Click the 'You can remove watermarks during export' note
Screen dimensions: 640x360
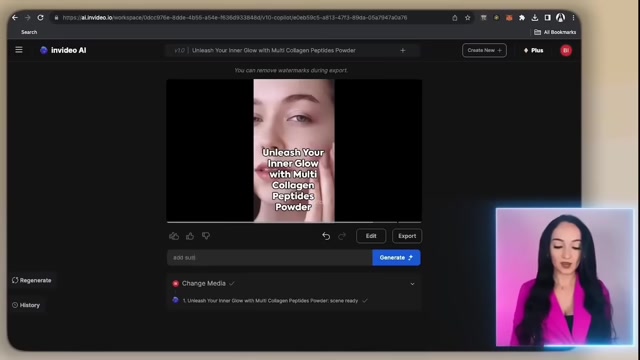click(291, 70)
